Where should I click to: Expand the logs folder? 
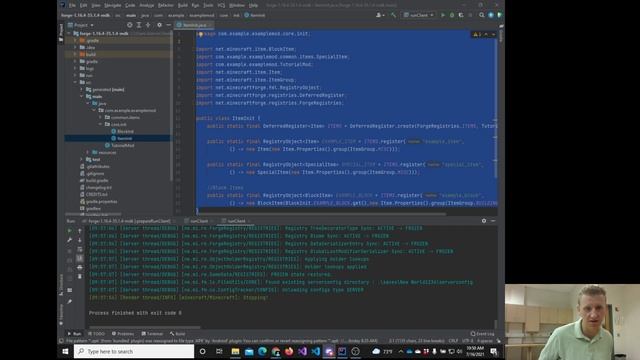pos(75,69)
